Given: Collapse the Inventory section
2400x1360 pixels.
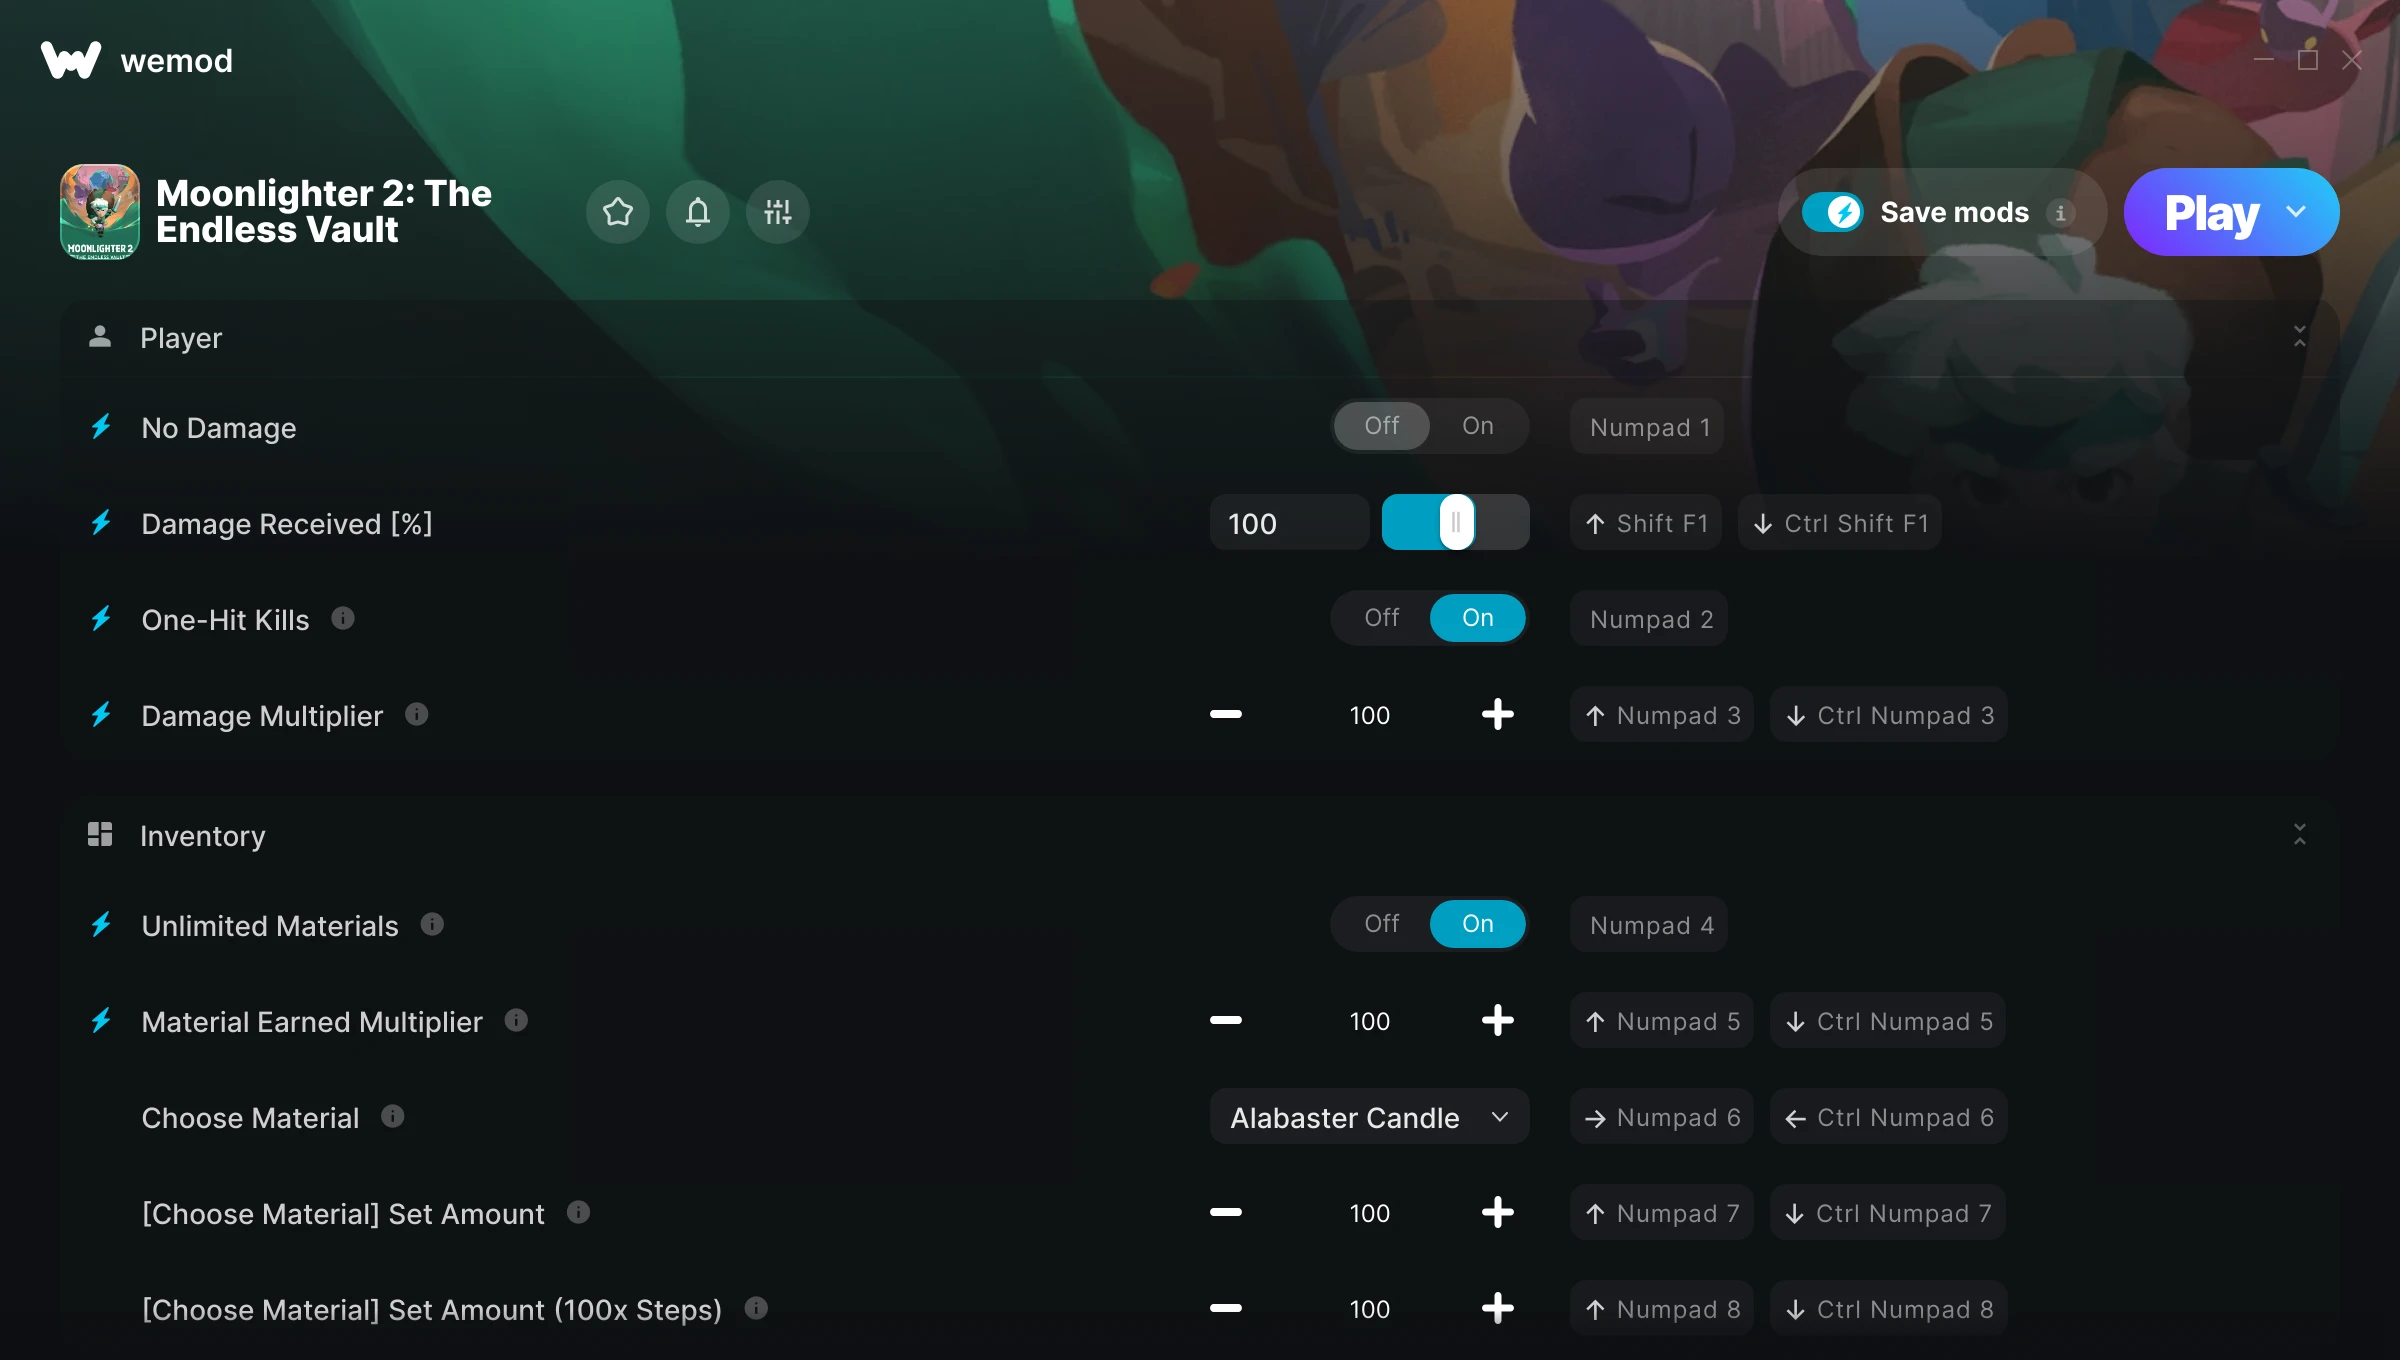Looking at the screenshot, I should click(x=2300, y=834).
